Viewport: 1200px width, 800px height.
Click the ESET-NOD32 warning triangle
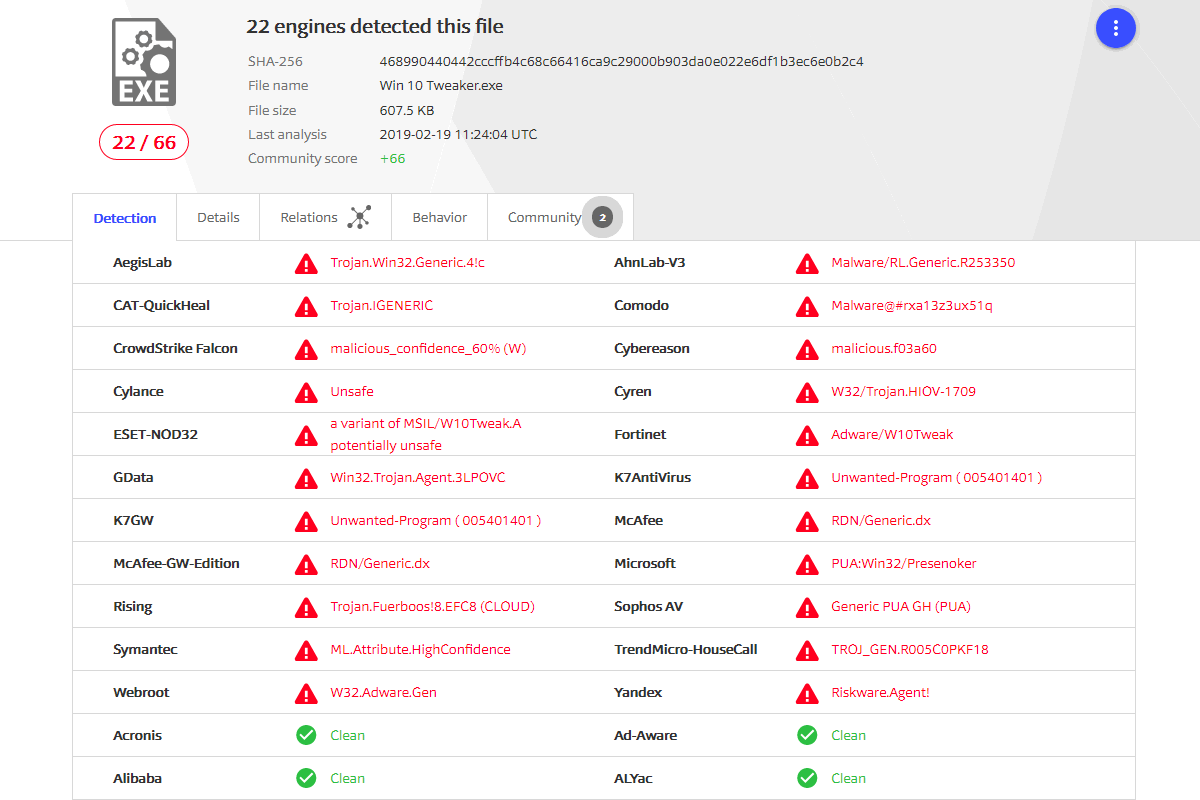306,435
